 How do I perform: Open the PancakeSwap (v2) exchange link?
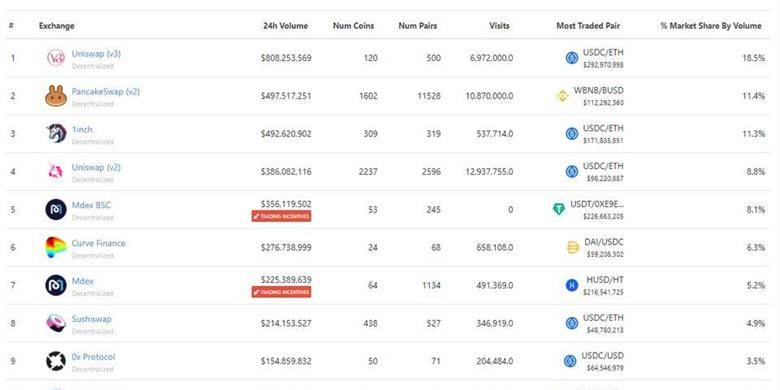[105, 92]
